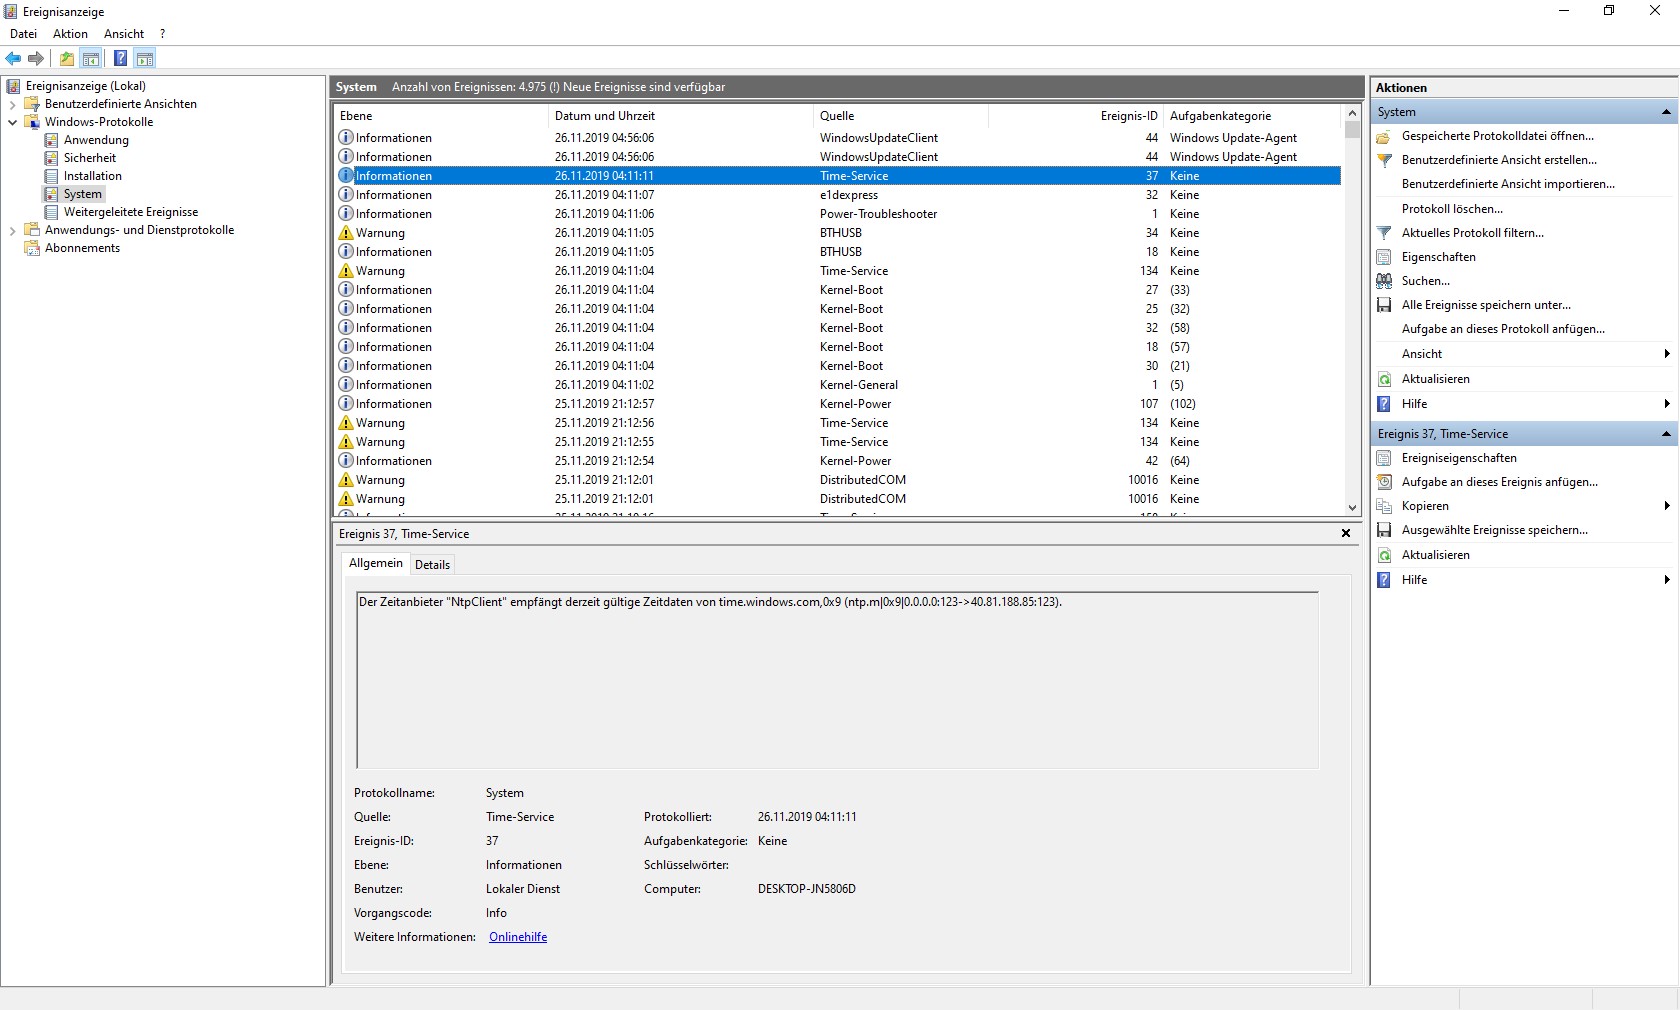Click the Back arrow in the toolbar

13,58
